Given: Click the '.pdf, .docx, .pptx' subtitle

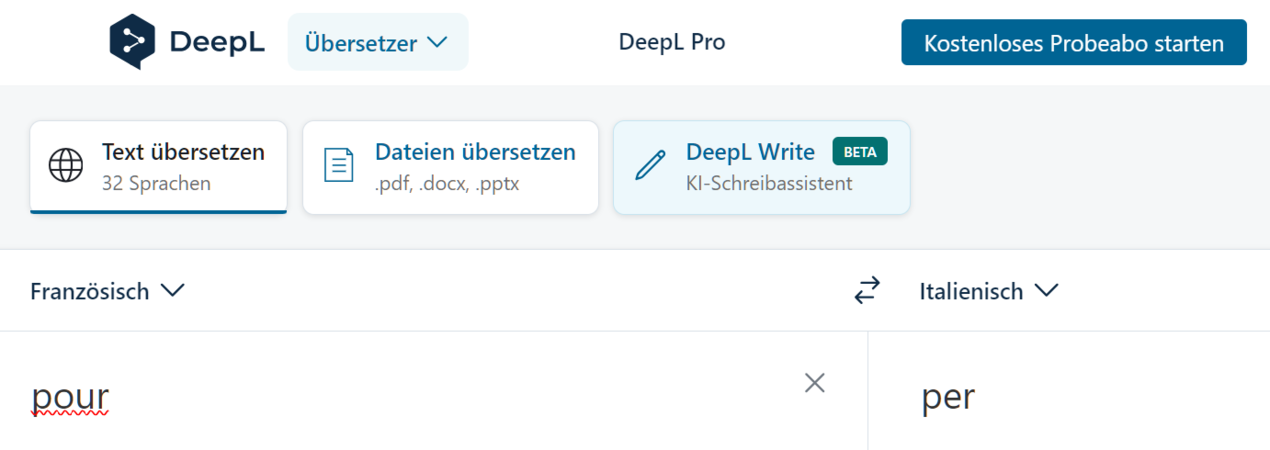Looking at the screenshot, I should coord(447,184).
